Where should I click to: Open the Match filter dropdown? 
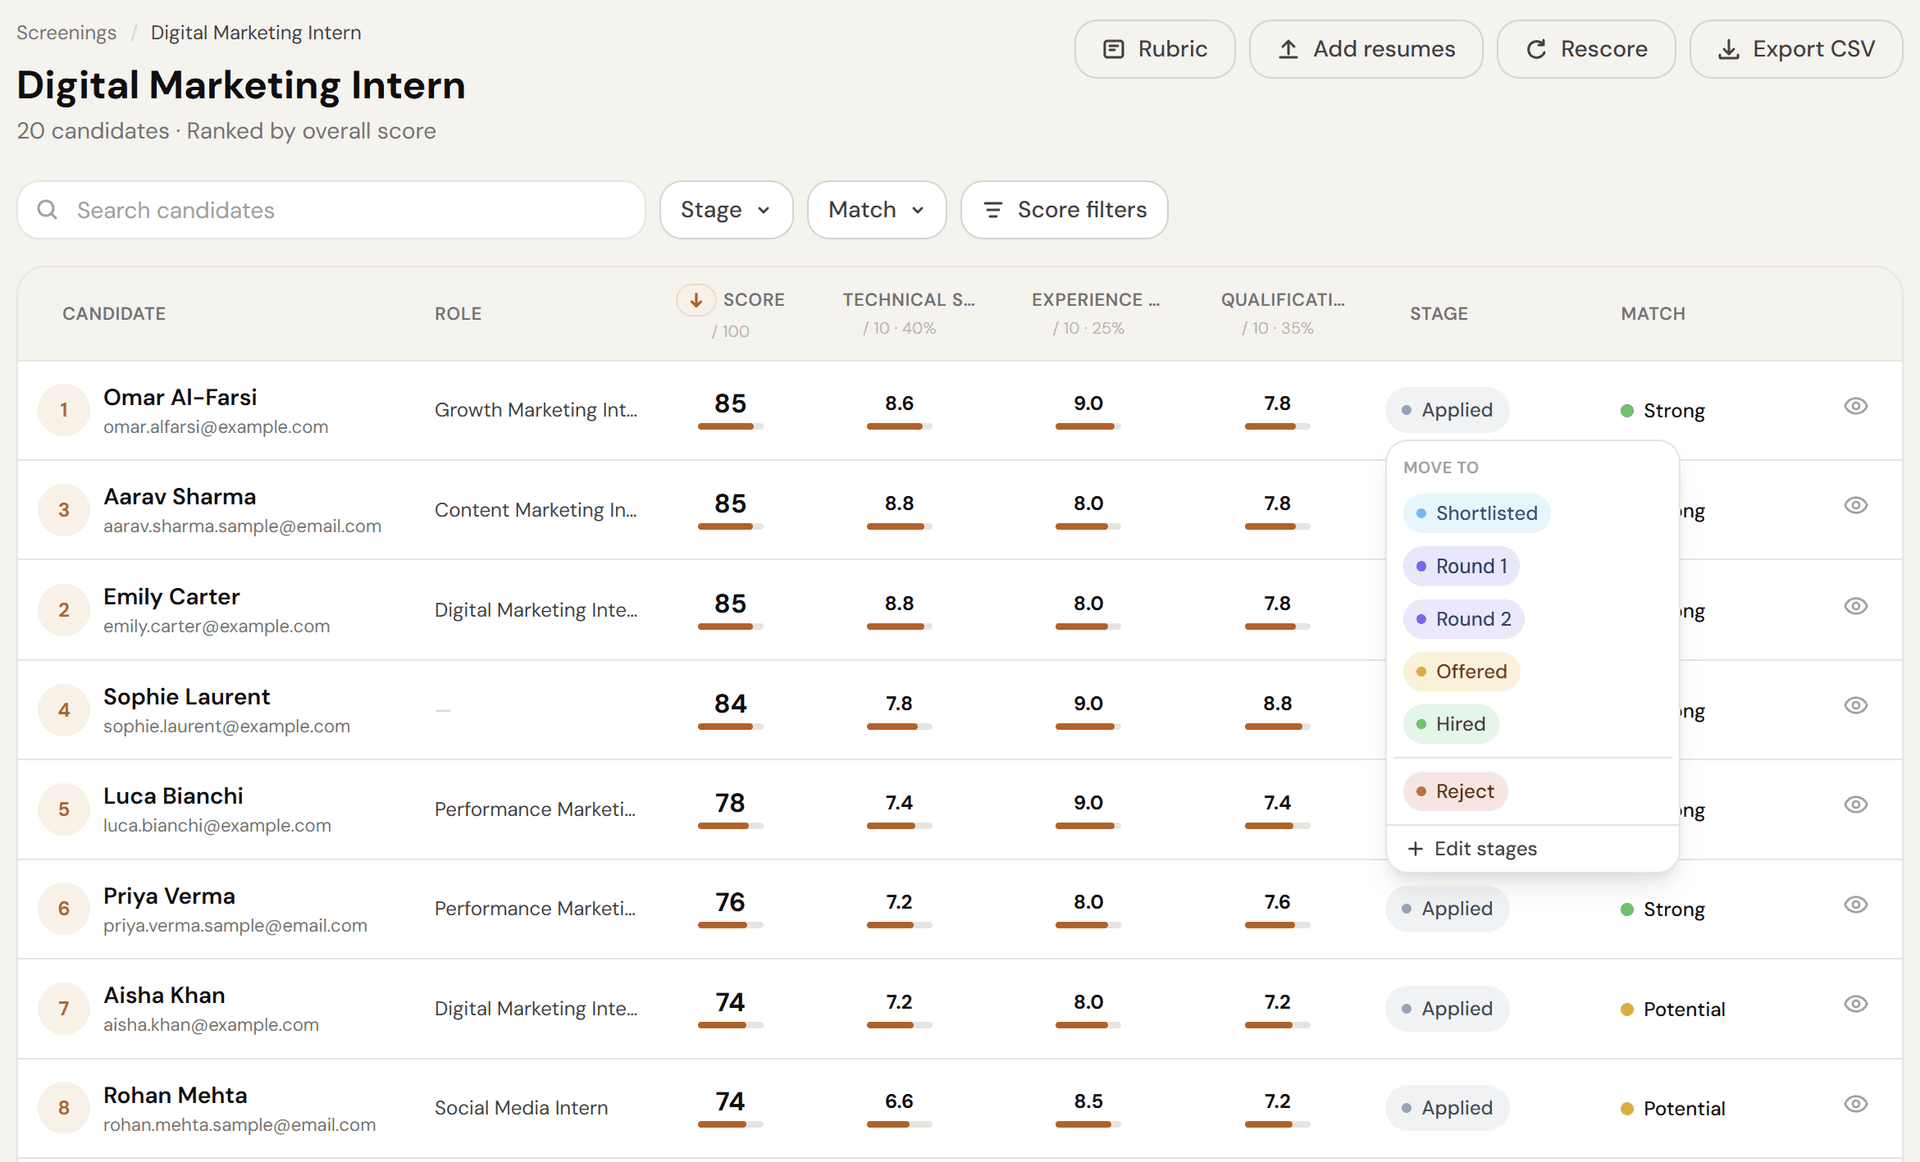tap(876, 210)
